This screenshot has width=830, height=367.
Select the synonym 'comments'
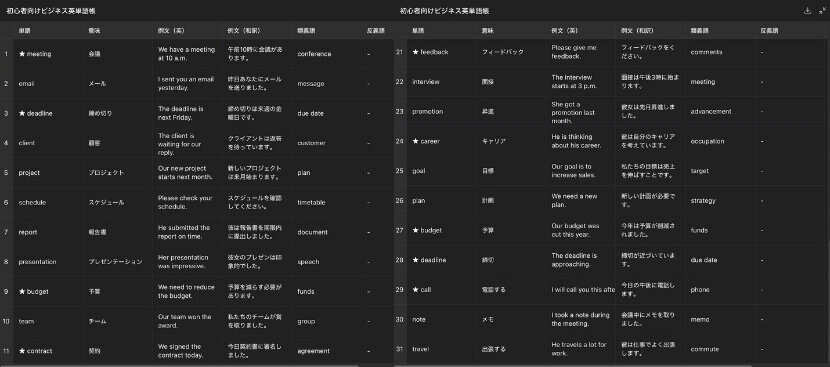coord(706,52)
